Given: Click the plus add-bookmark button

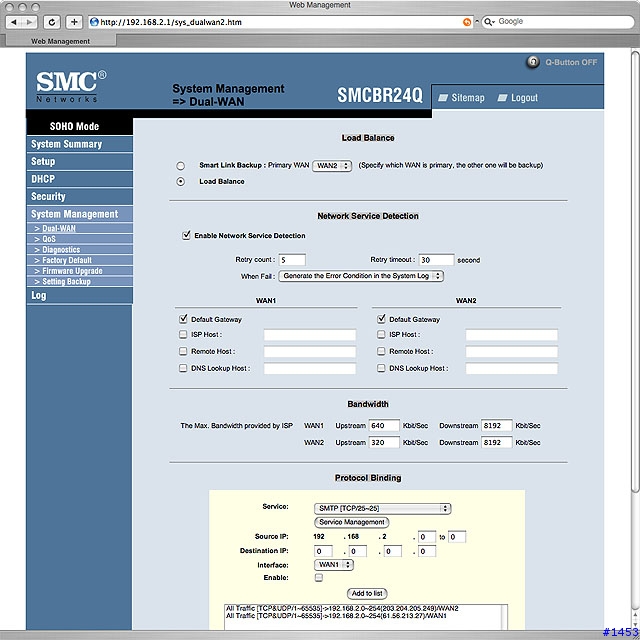Looking at the screenshot, I should [74, 22].
